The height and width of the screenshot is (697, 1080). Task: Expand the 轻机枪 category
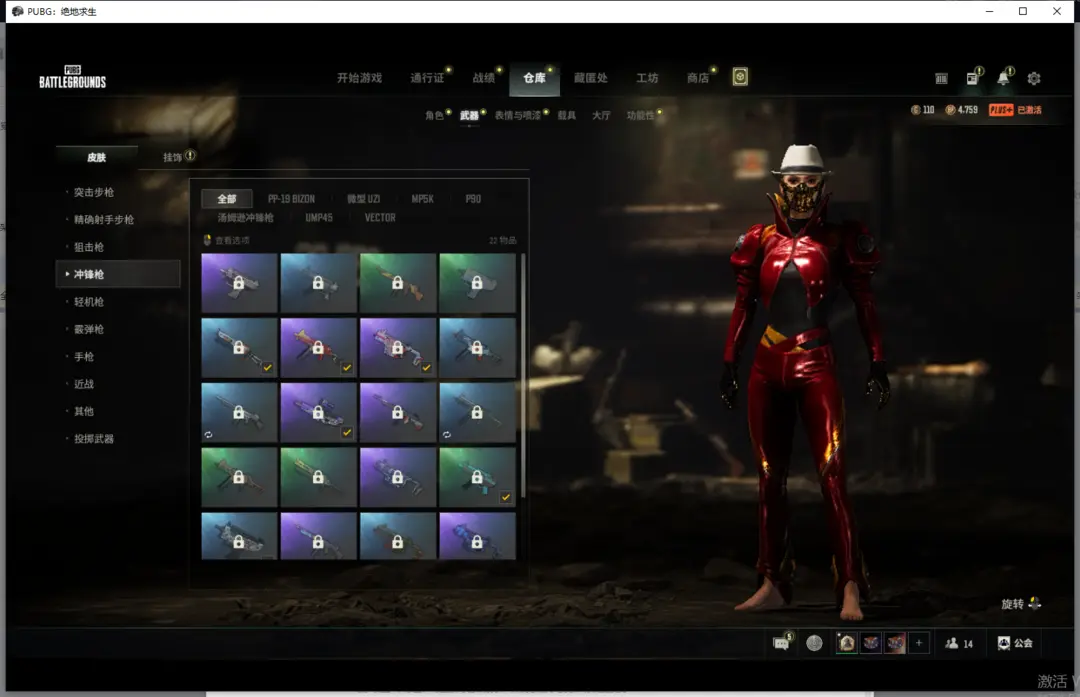pyautogui.click(x=89, y=302)
